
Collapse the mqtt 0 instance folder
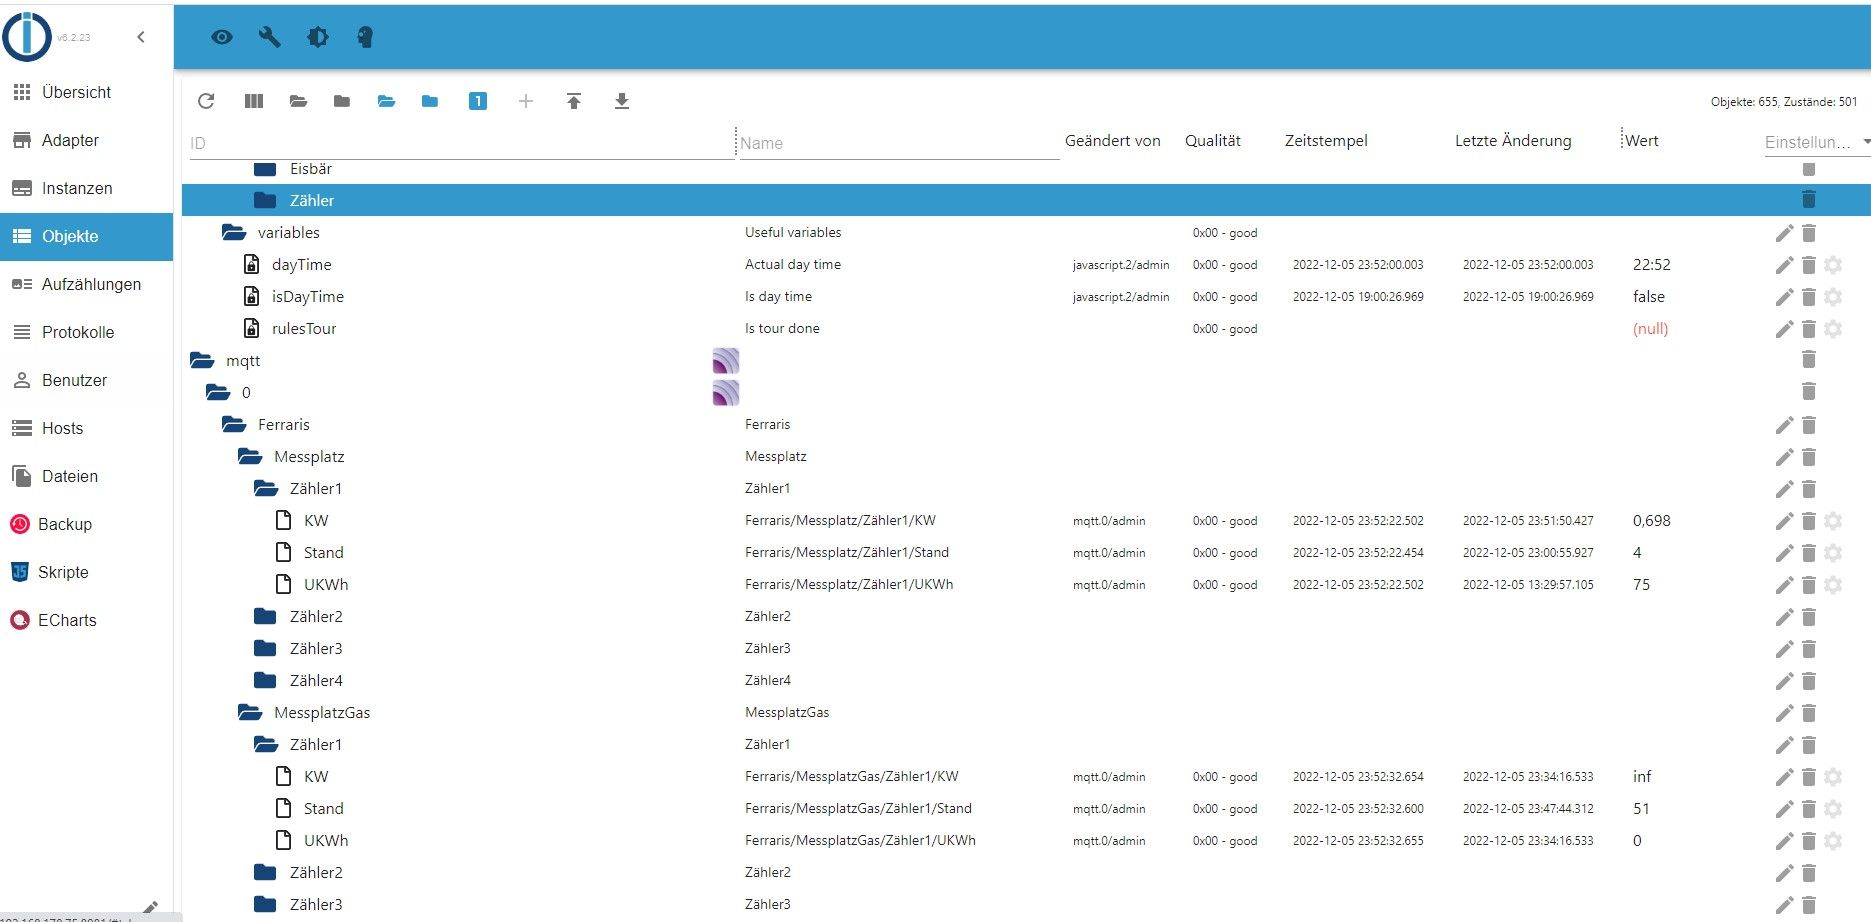coord(218,393)
